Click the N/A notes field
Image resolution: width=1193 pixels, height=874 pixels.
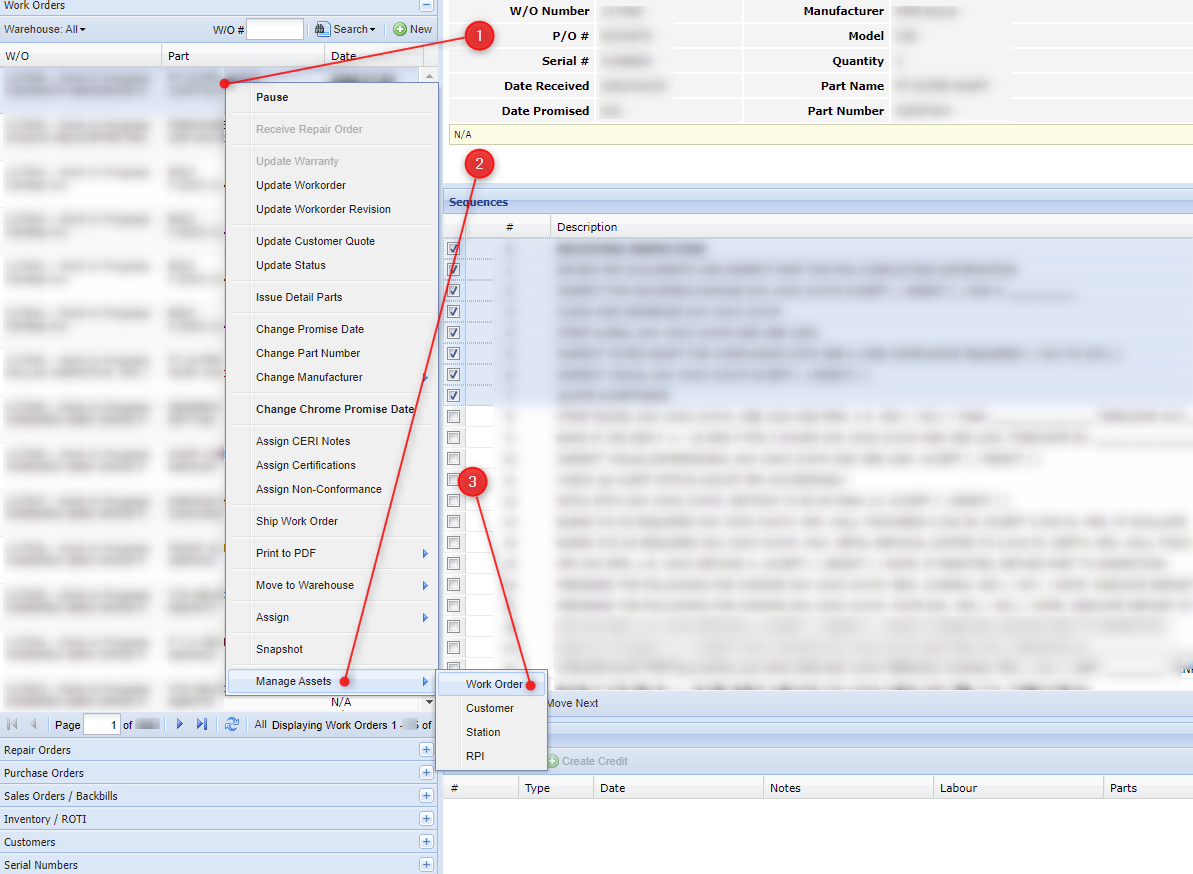(821, 135)
